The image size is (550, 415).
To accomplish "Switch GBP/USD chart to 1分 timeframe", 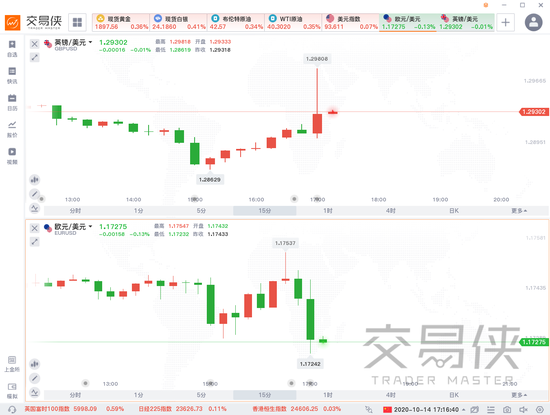I will click(x=139, y=210).
